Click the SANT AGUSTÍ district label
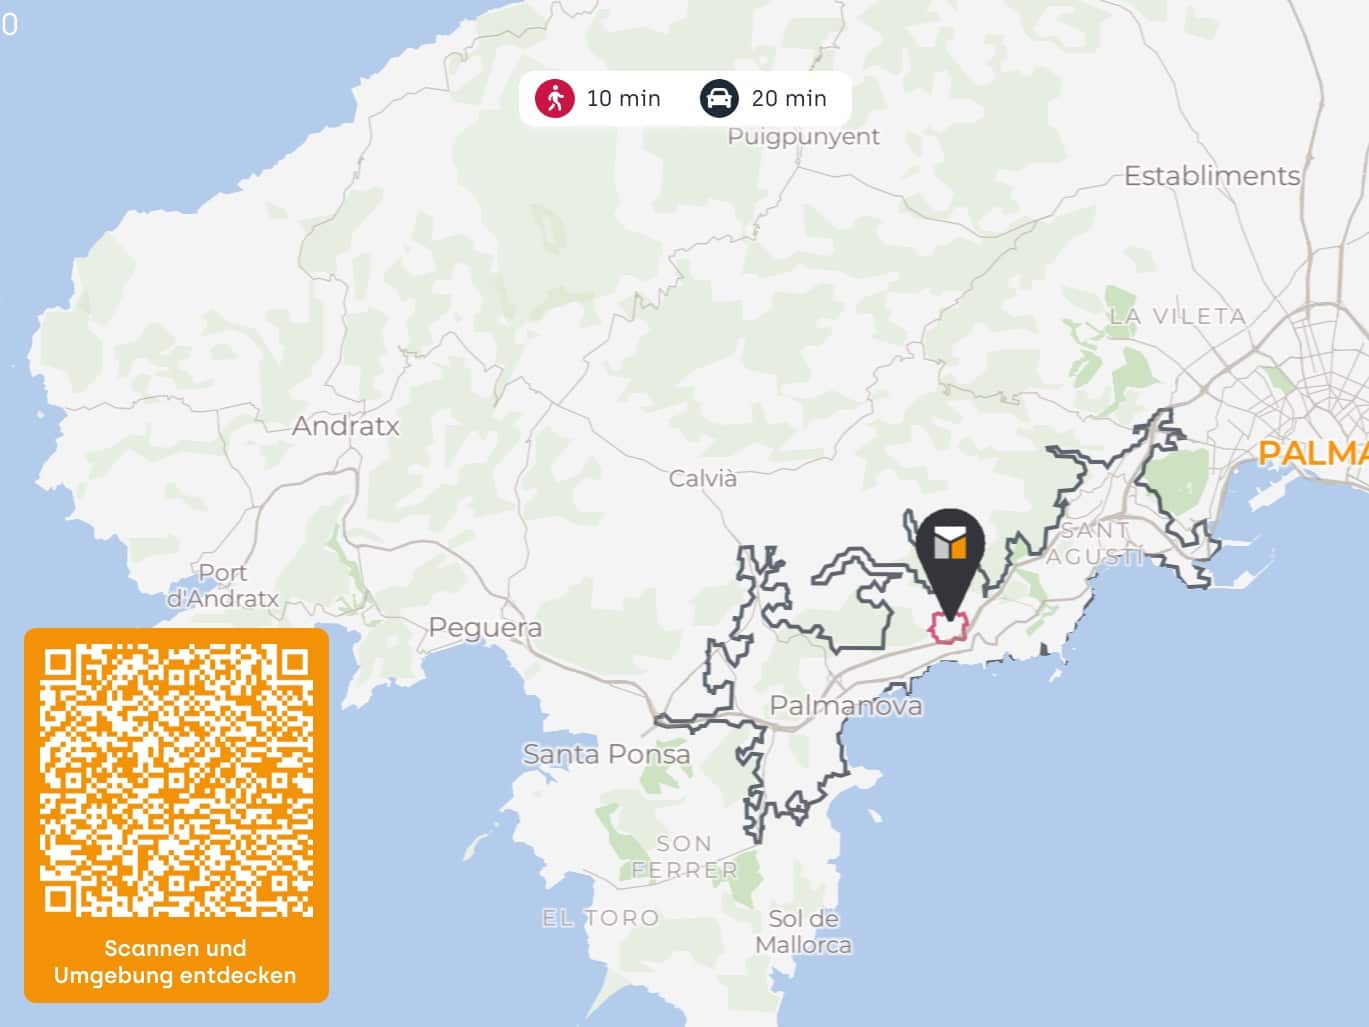The width and height of the screenshot is (1369, 1027). tap(1095, 543)
